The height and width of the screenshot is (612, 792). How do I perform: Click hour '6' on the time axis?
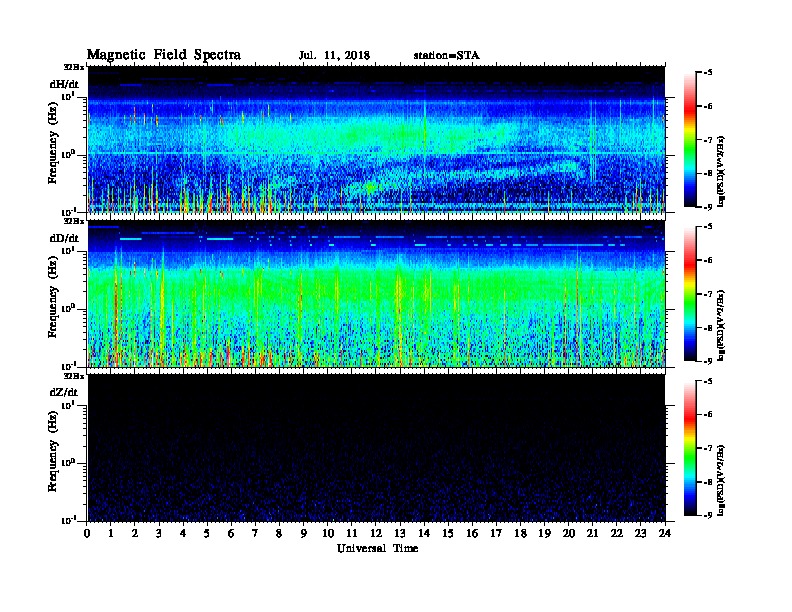[231, 534]
